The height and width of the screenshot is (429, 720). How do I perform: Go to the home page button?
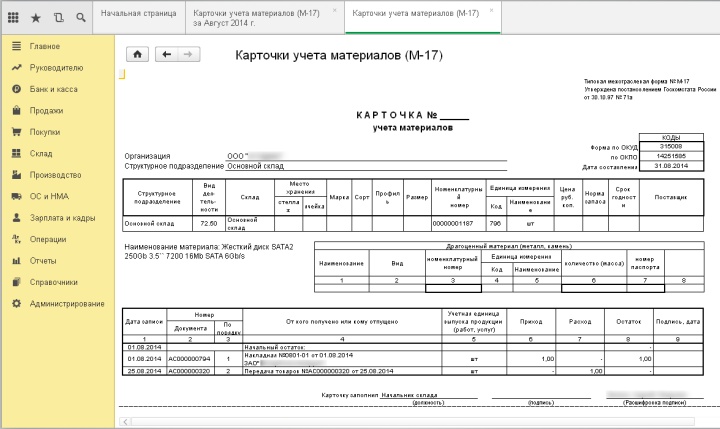pos(137,54)
